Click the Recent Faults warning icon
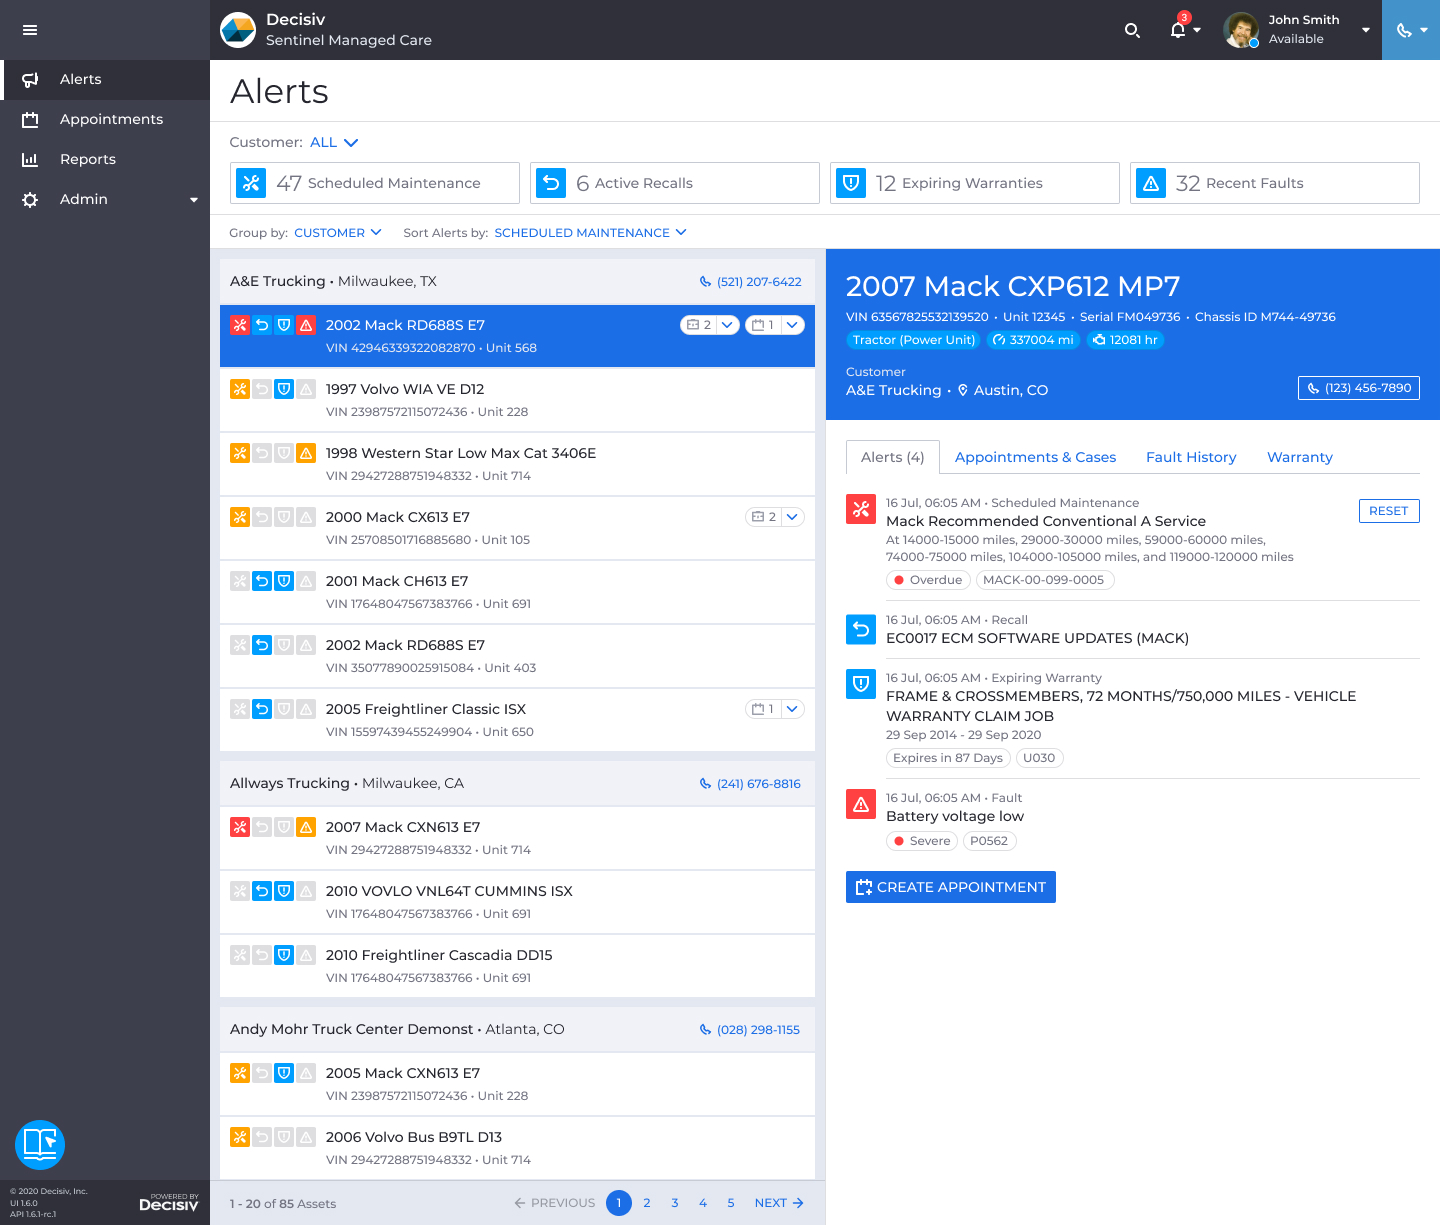The width and height of the screenshot is (1440, 1225). (1151, 183)
